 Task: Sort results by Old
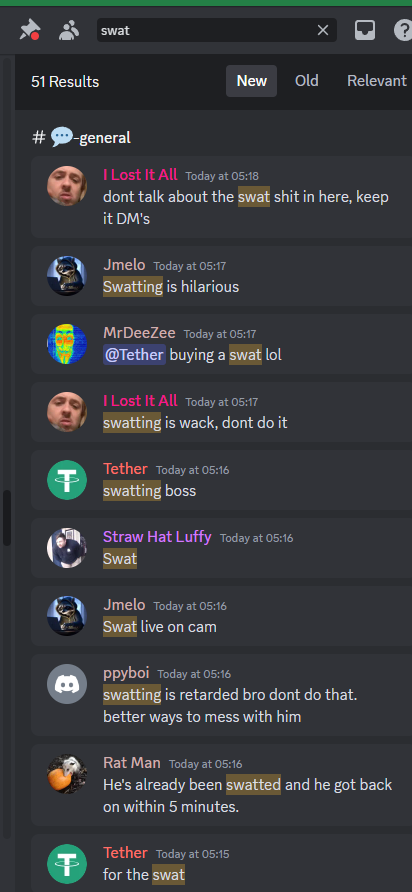pyautogui.click(x=307, y=81)
